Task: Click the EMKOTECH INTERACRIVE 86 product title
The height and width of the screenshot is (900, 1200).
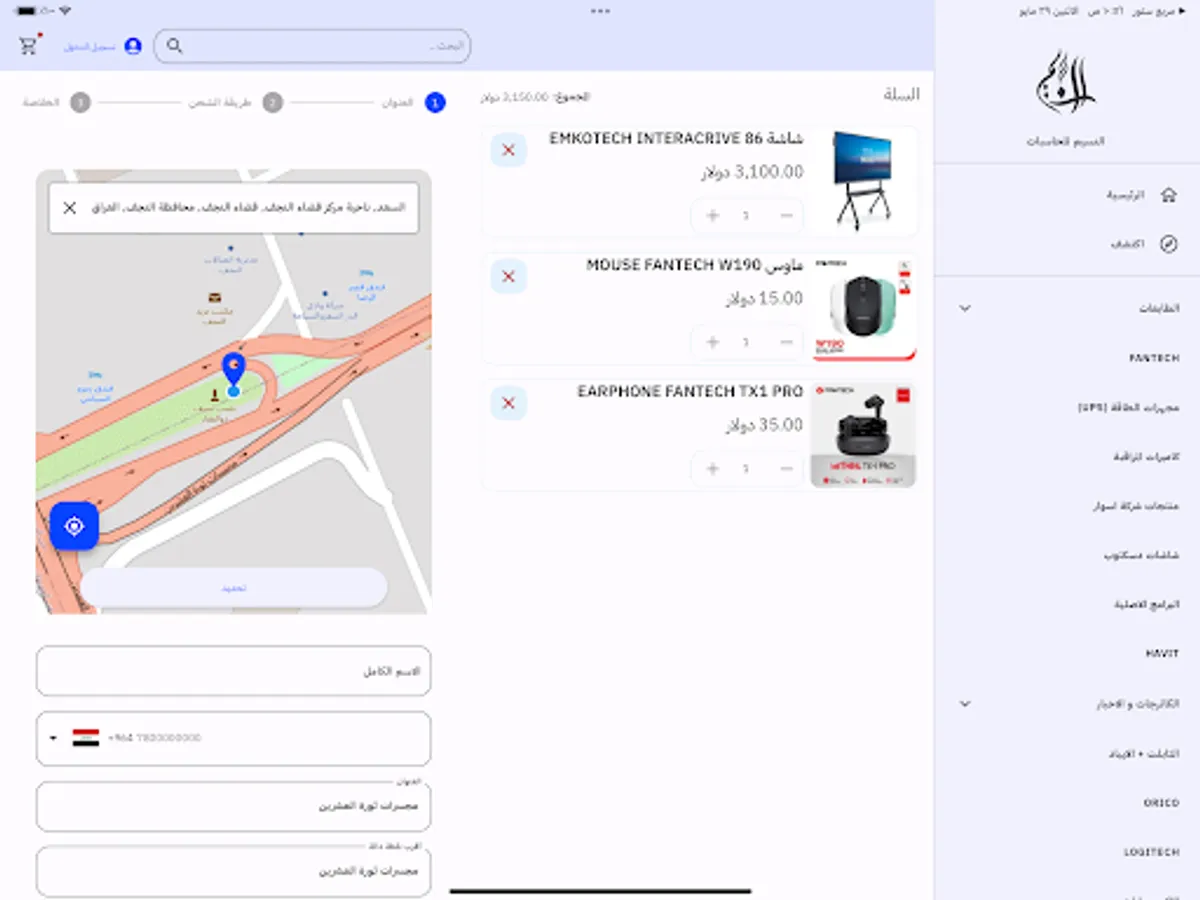Action: (x=676, y=139)
